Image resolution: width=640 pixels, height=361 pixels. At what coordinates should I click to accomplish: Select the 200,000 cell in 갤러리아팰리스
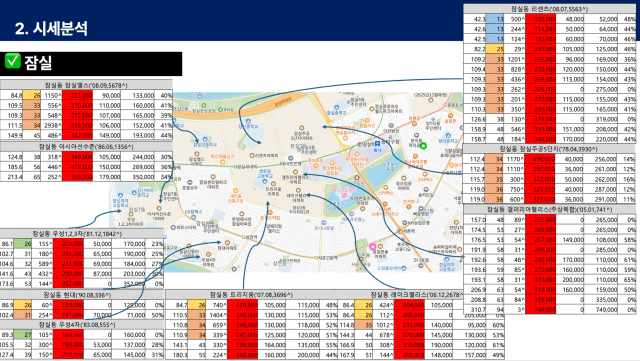(x=571, y=280)
